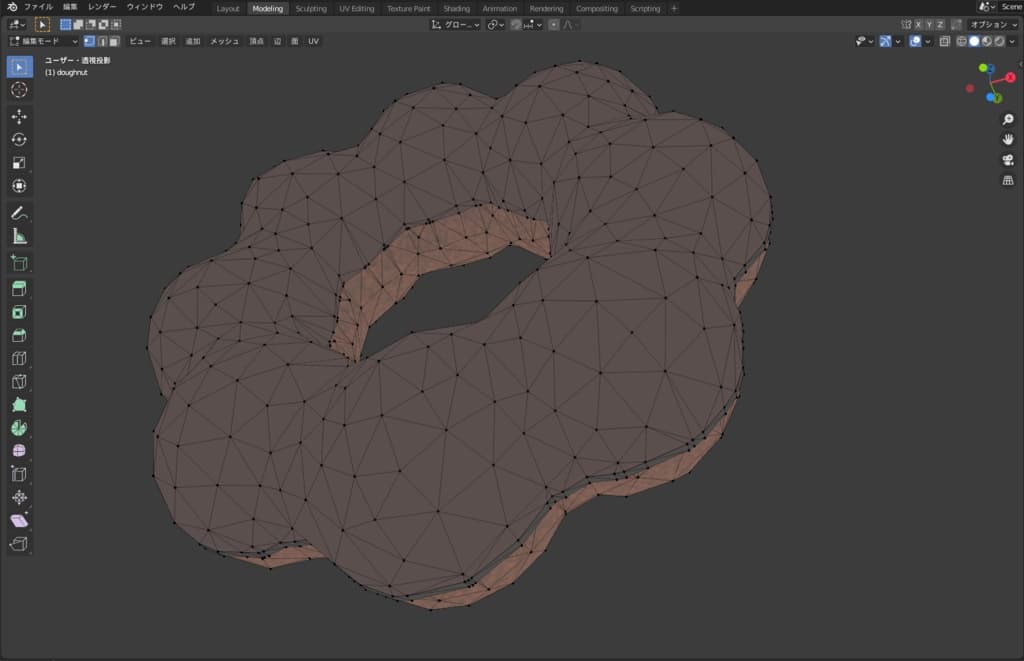Activate the Rotate tool
The height and width of the screenshot is (661, 1024).
point(19,139)
